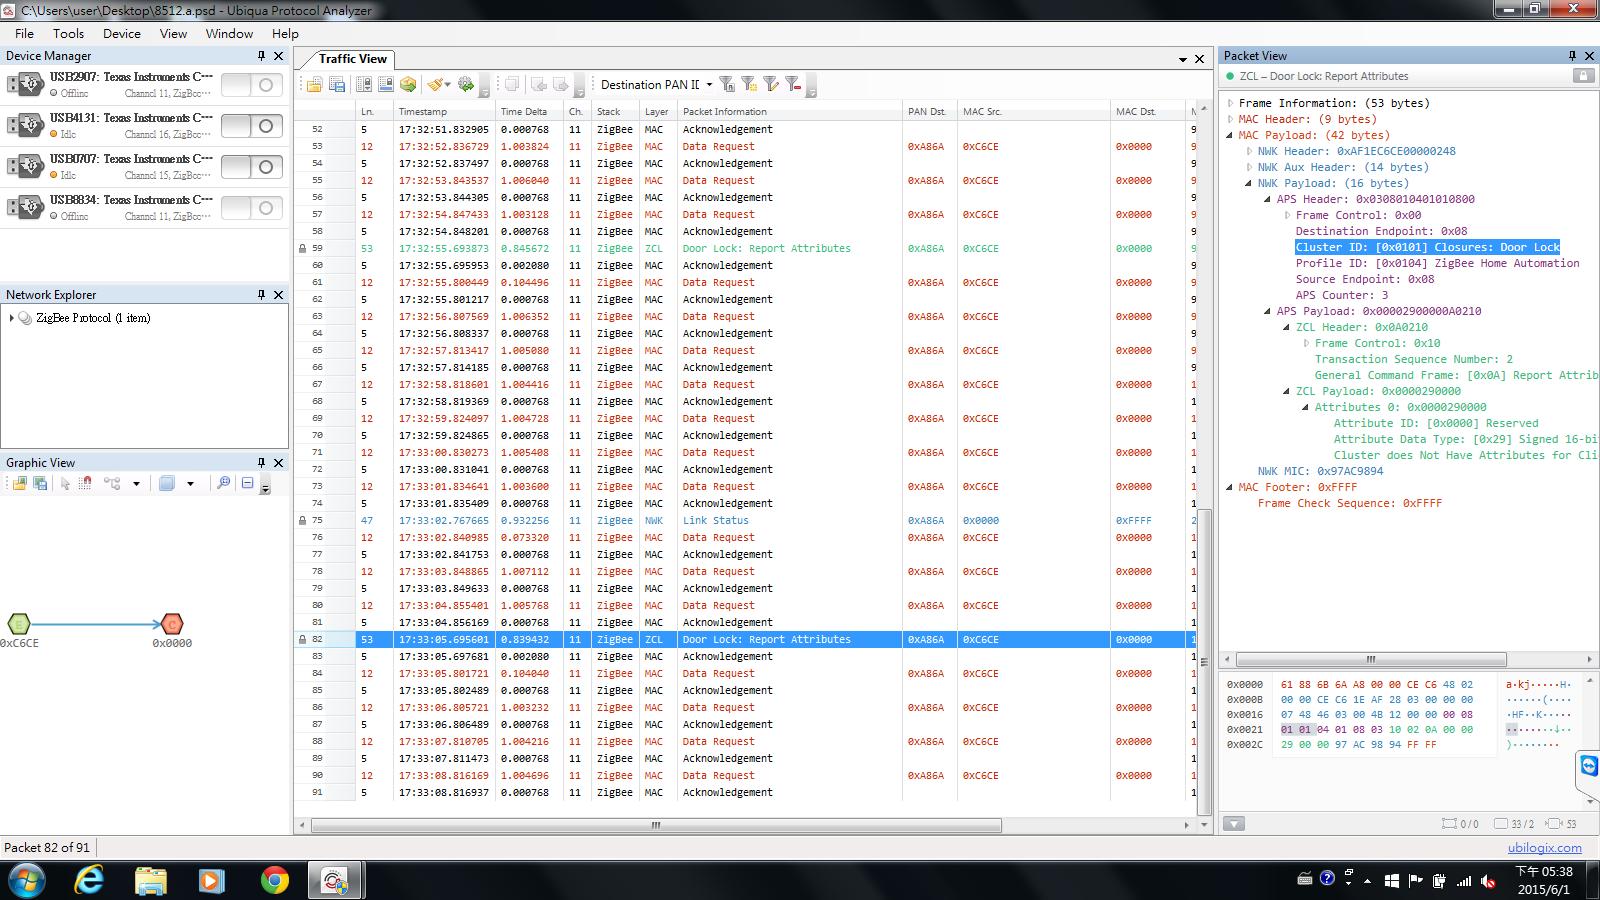Click the Packet Information column header
Viewport: 1600px width, 900px height.
pyautogui.click(x=790, y=111)
